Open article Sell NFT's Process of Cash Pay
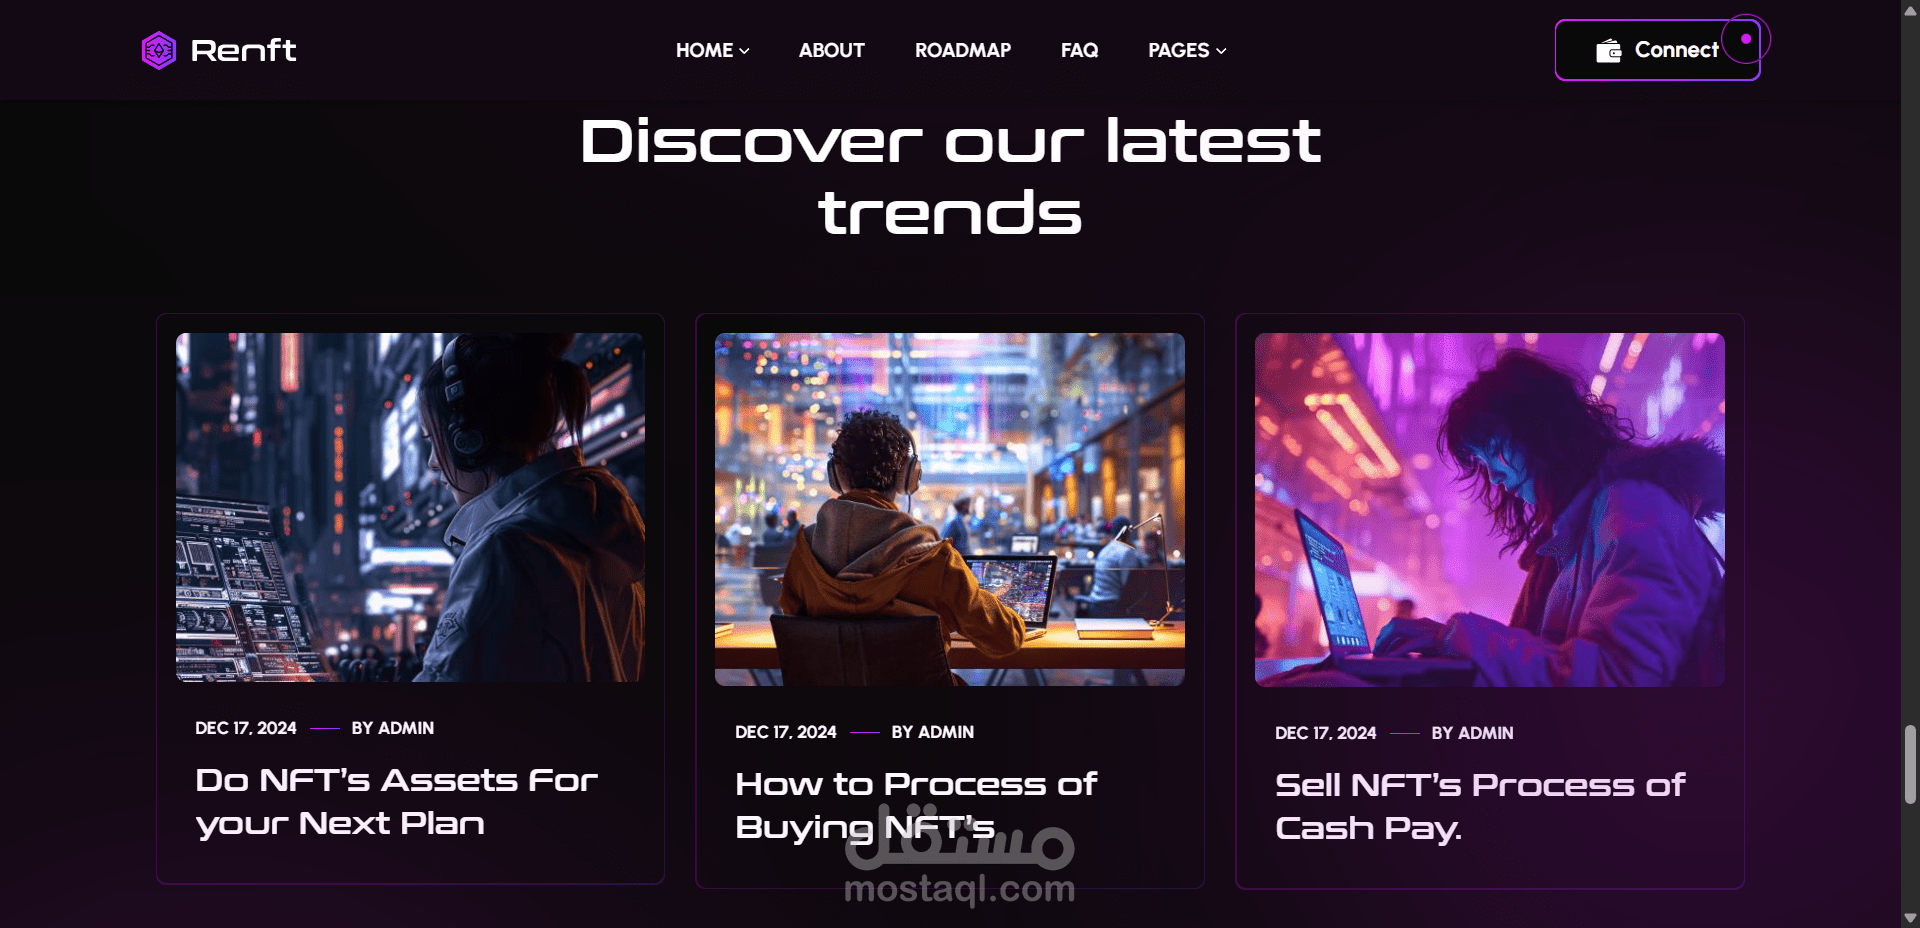This screenshot has width=1920, height=928. pyautogui.click(x=1480, y=807)
